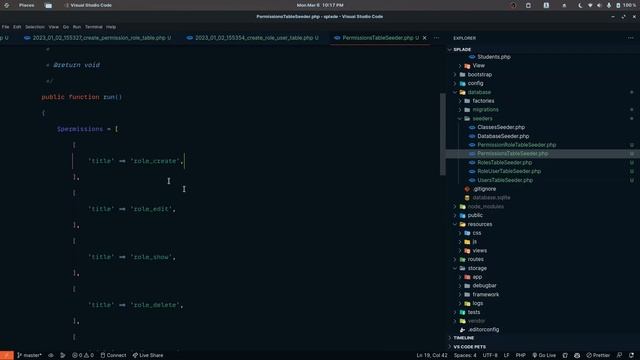The height and width of the screenshot is (360, 640).
Task: Click the .editorconfig file icon
Action: point(462,329)
